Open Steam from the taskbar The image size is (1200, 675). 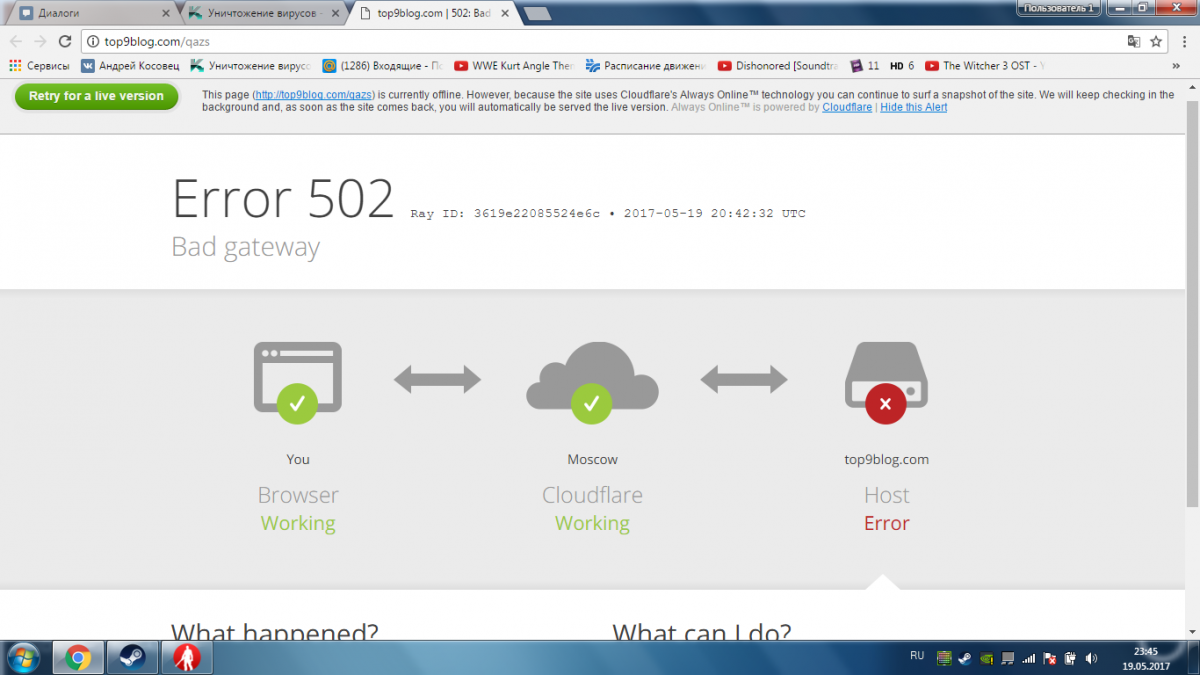coord(131,658)
